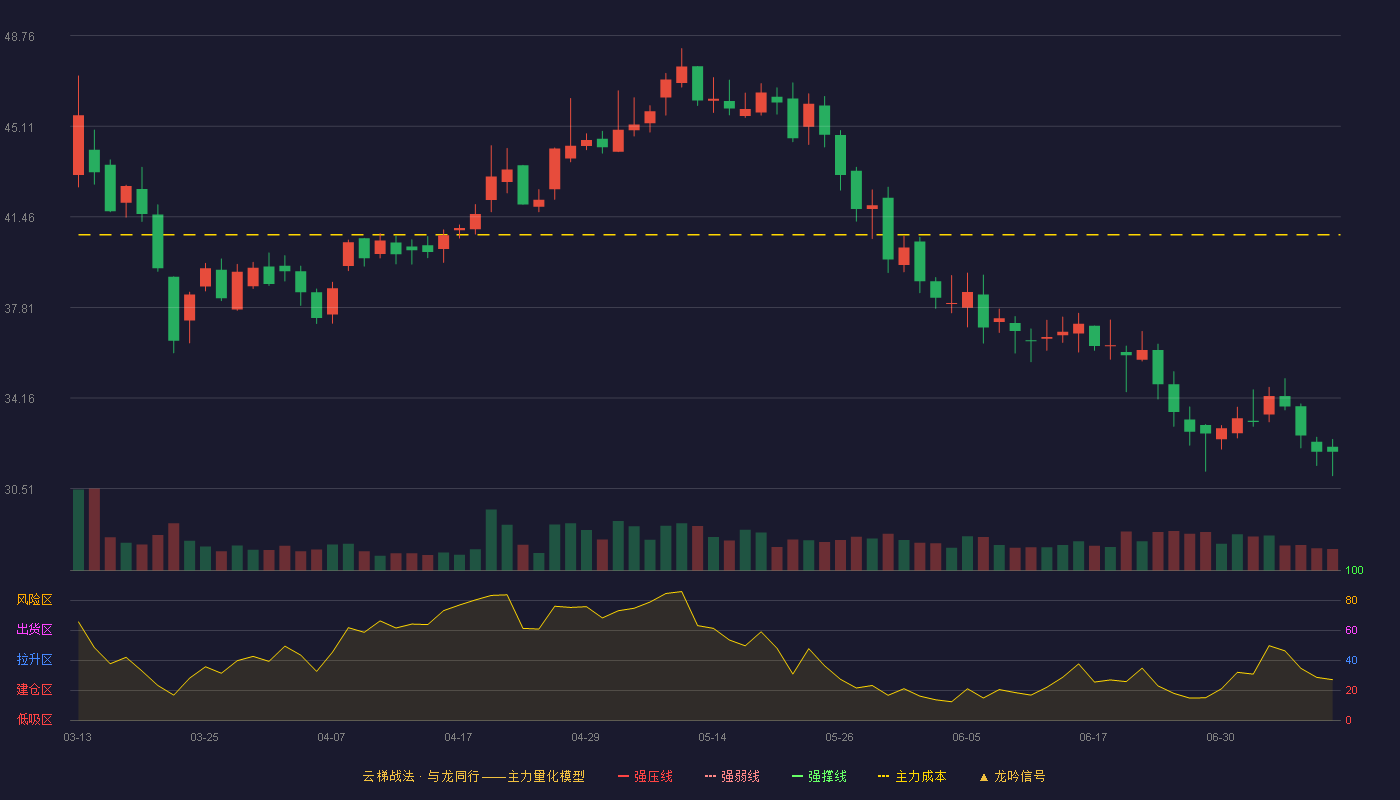
Task: Click the 拉升区 zone label
Action: coord(34,660)
